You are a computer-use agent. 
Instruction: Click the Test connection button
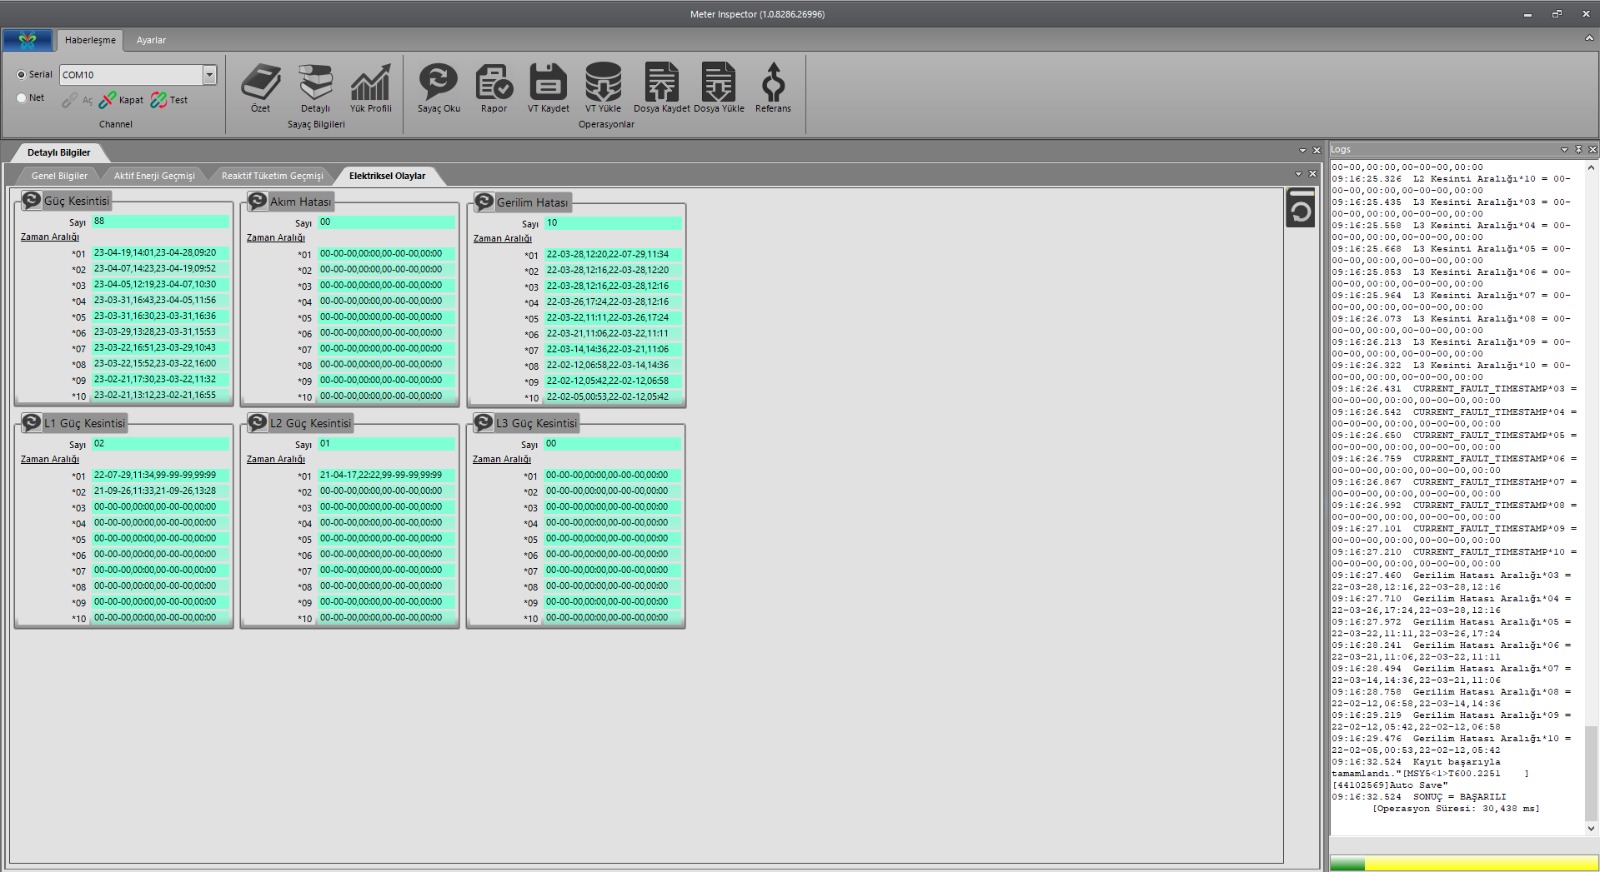coord(169,100)
